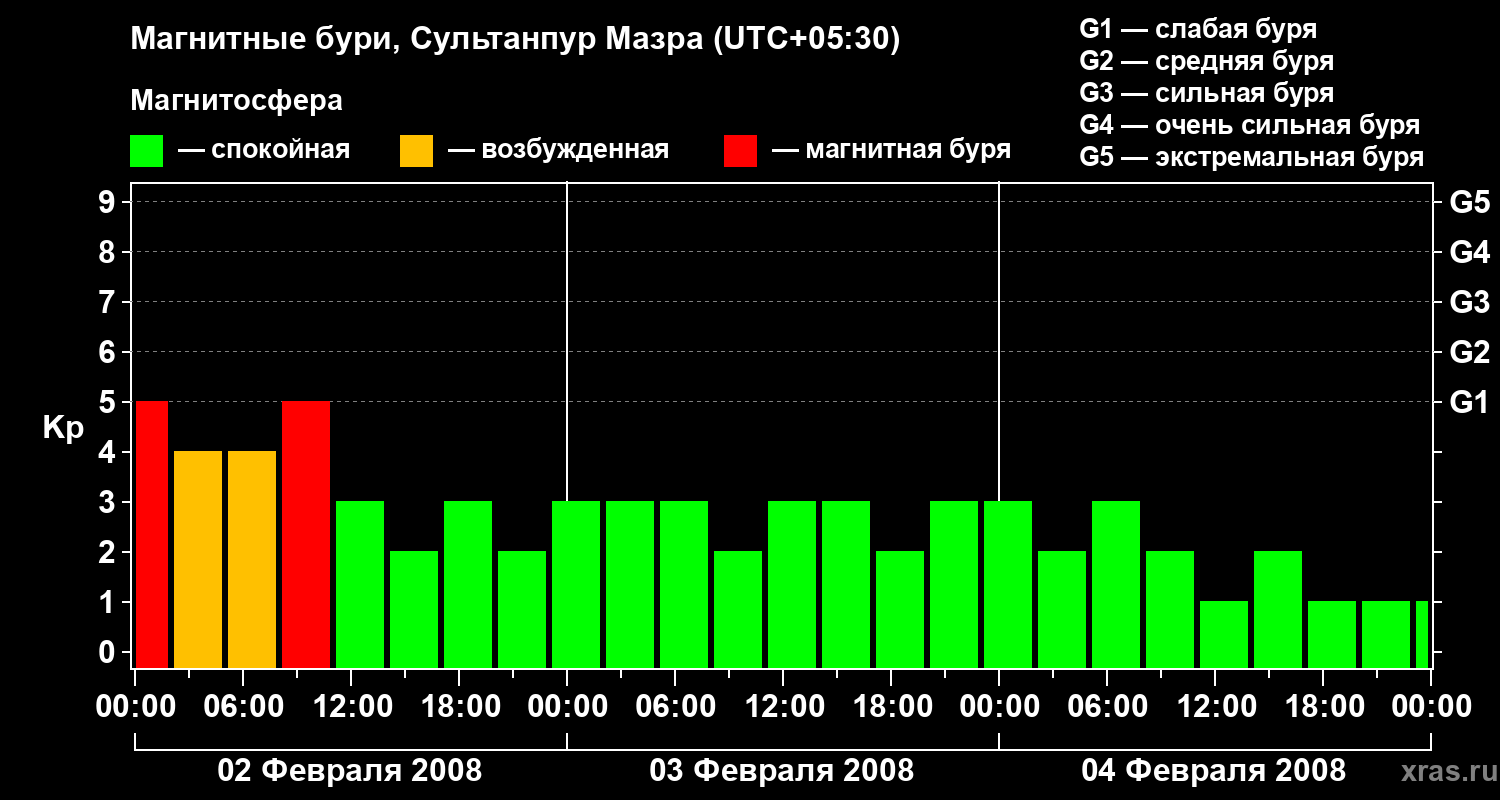Click the green 'спокойная' legend swatch
1500x800 pixels.
(x=147, y=151)
